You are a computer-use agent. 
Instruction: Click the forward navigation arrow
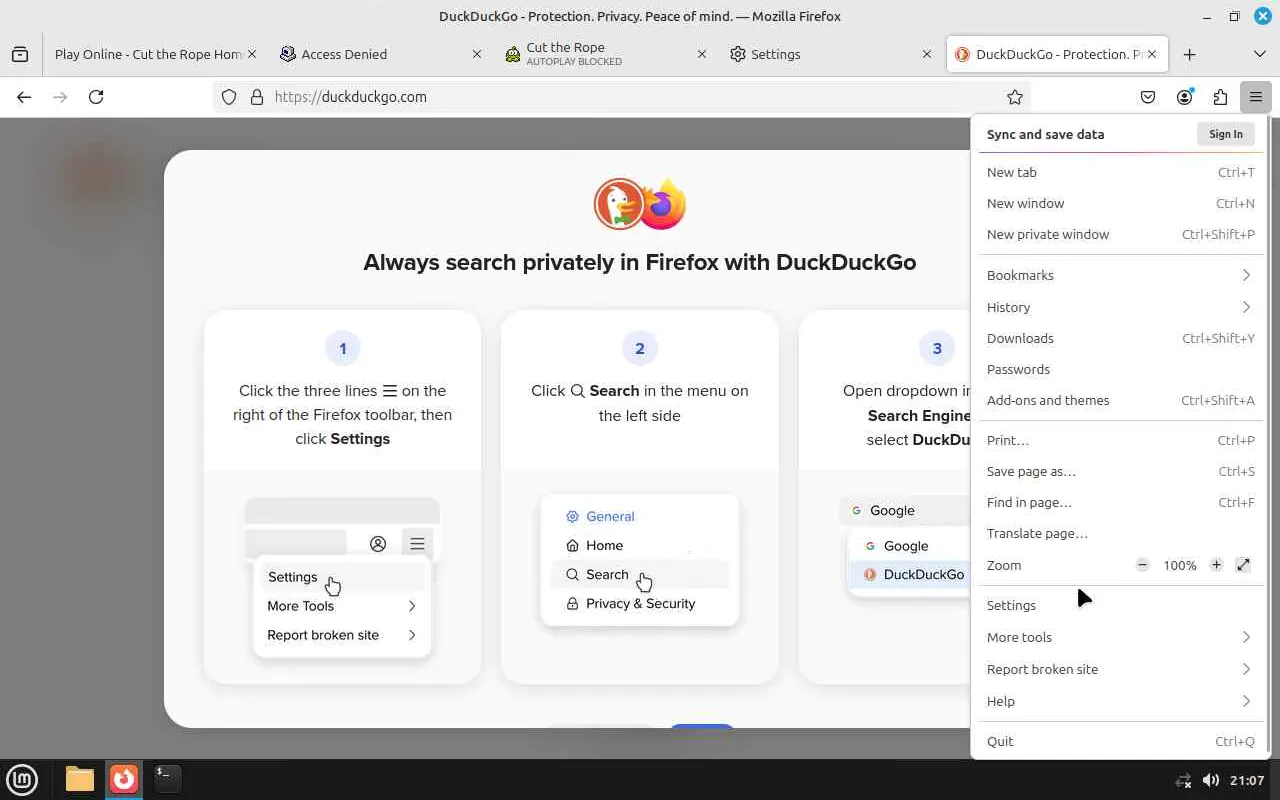60,97
